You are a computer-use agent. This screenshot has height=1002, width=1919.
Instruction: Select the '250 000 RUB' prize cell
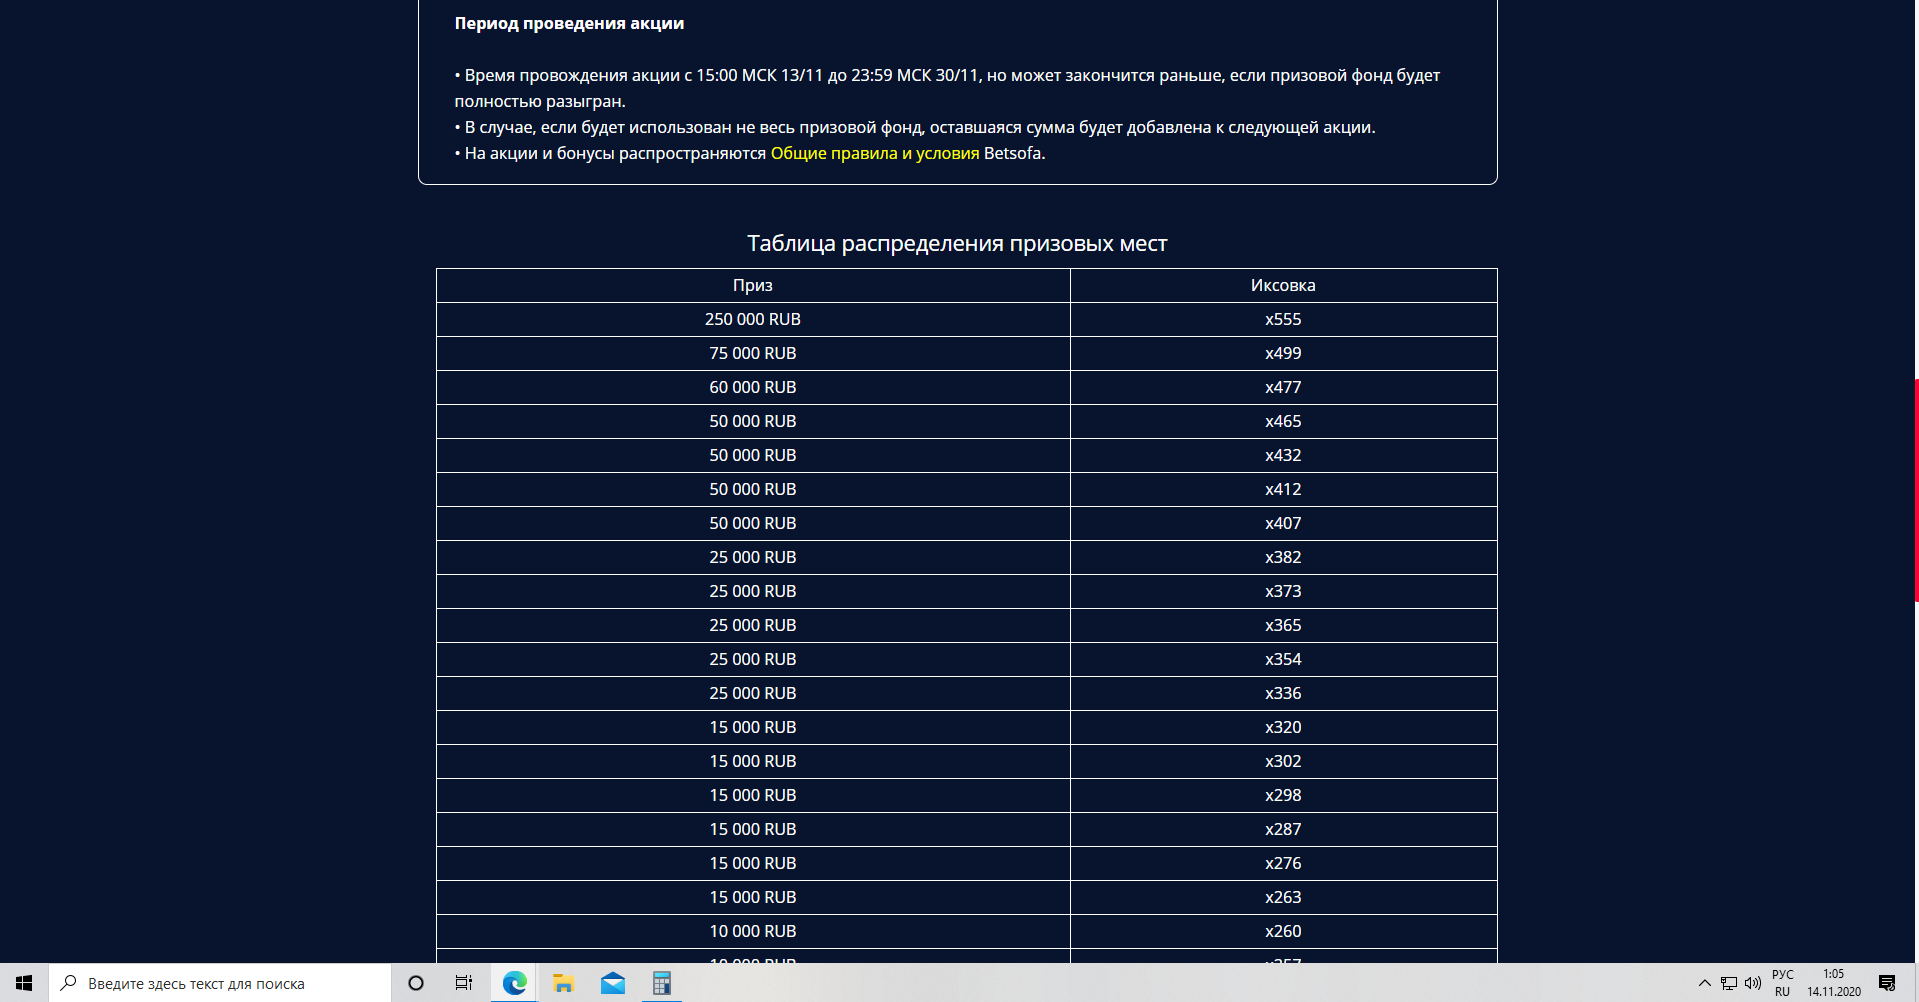tap(753, 319)
